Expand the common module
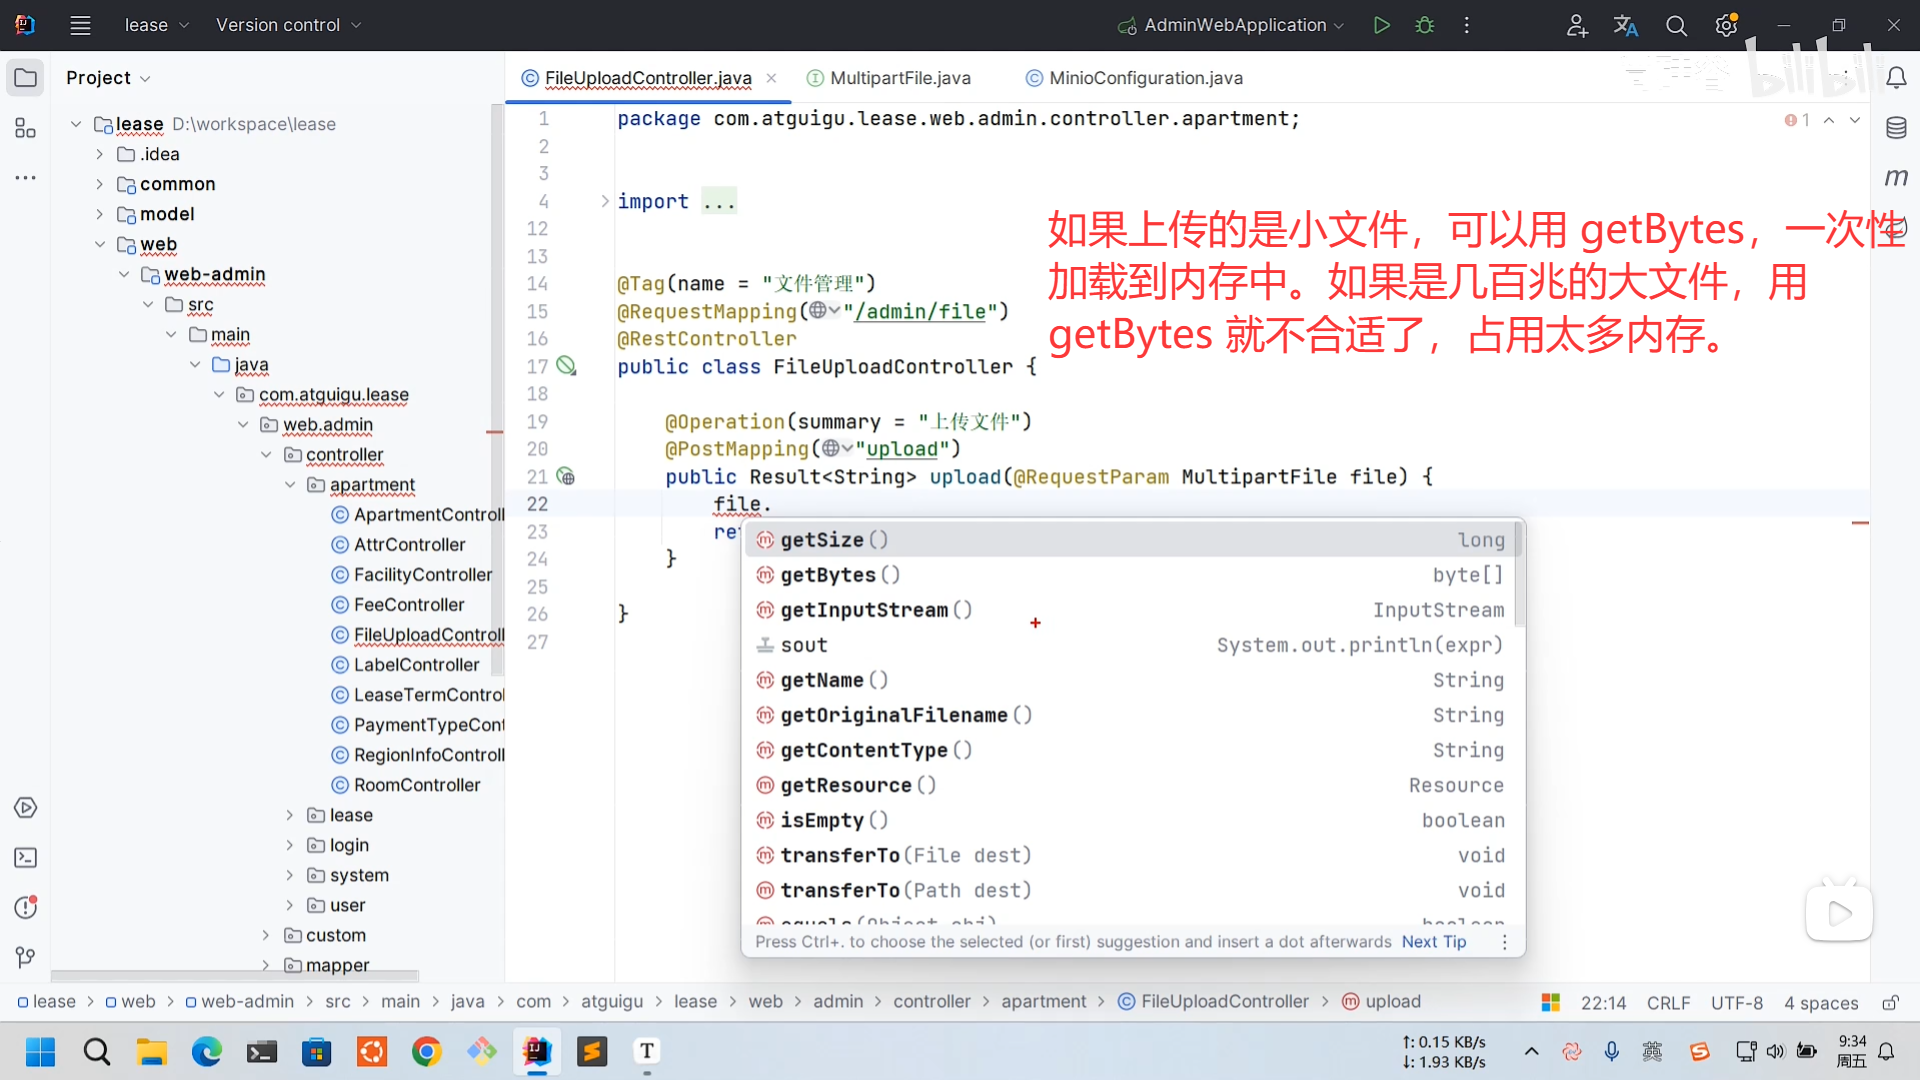 pos(99,184)
